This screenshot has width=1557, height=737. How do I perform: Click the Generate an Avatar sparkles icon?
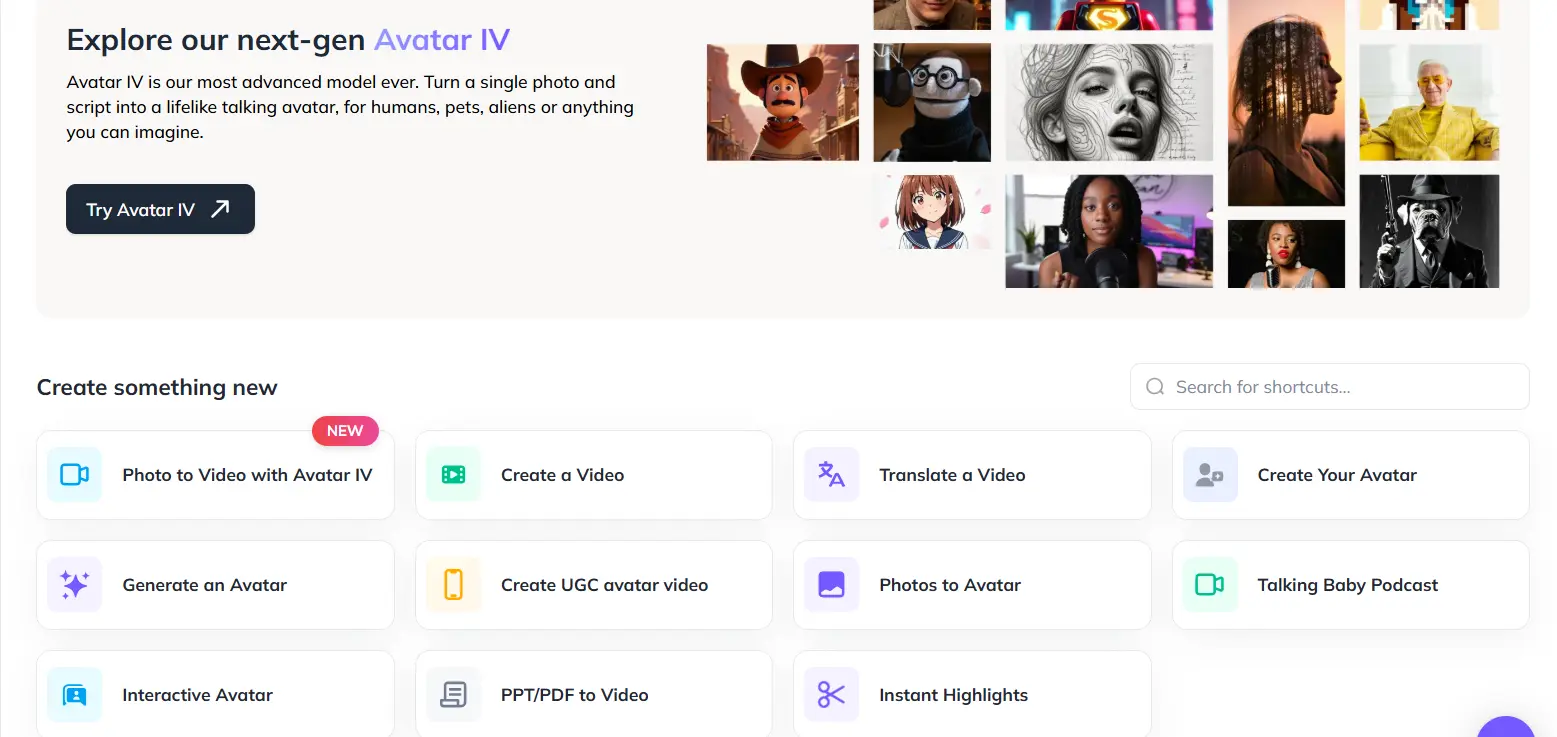[75, 585]
